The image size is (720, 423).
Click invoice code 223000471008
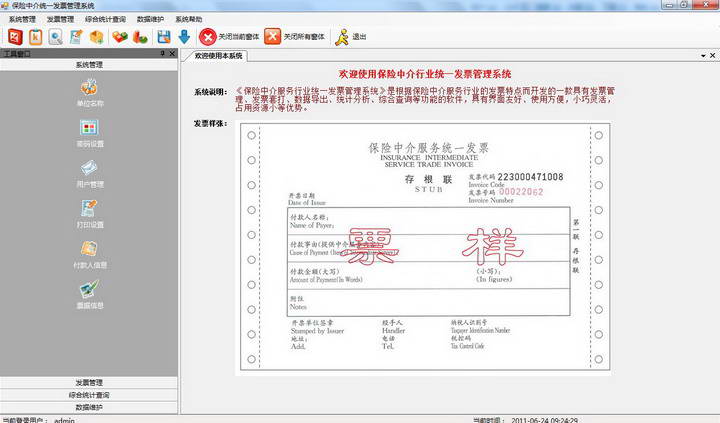click(x=530, y=177)
